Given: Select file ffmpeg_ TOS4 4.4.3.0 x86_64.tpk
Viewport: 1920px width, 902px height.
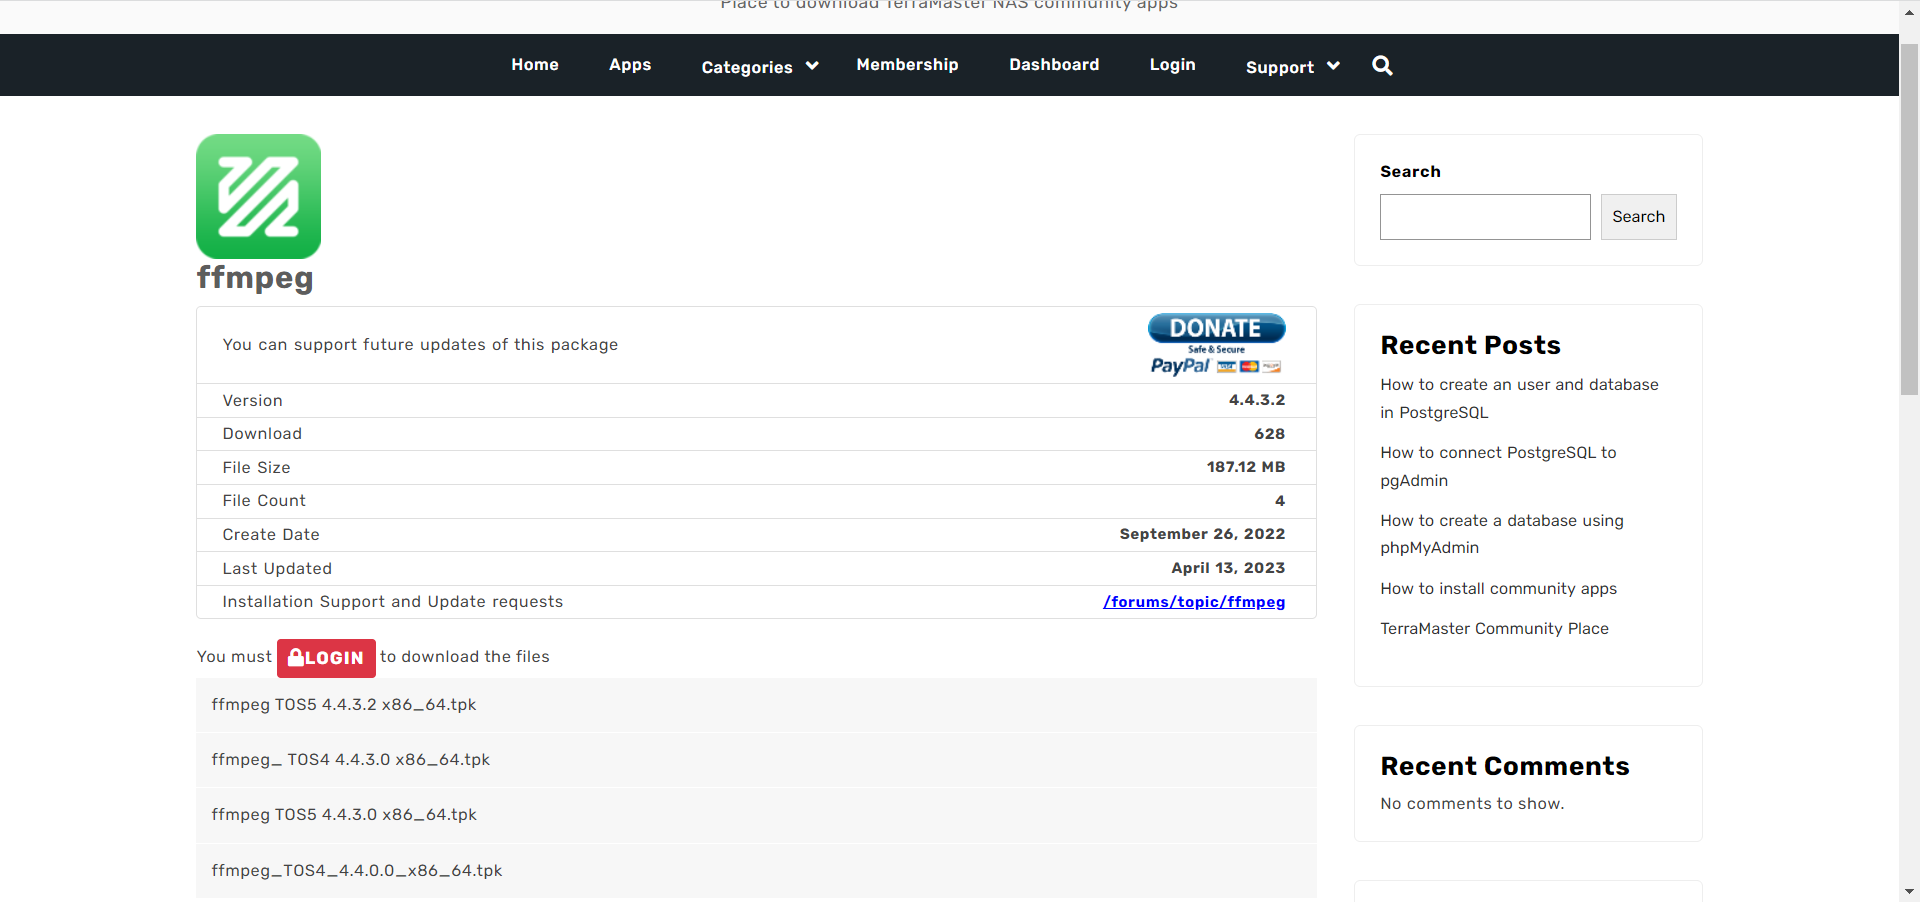Looking at the screenshot, I should point(756,760).
